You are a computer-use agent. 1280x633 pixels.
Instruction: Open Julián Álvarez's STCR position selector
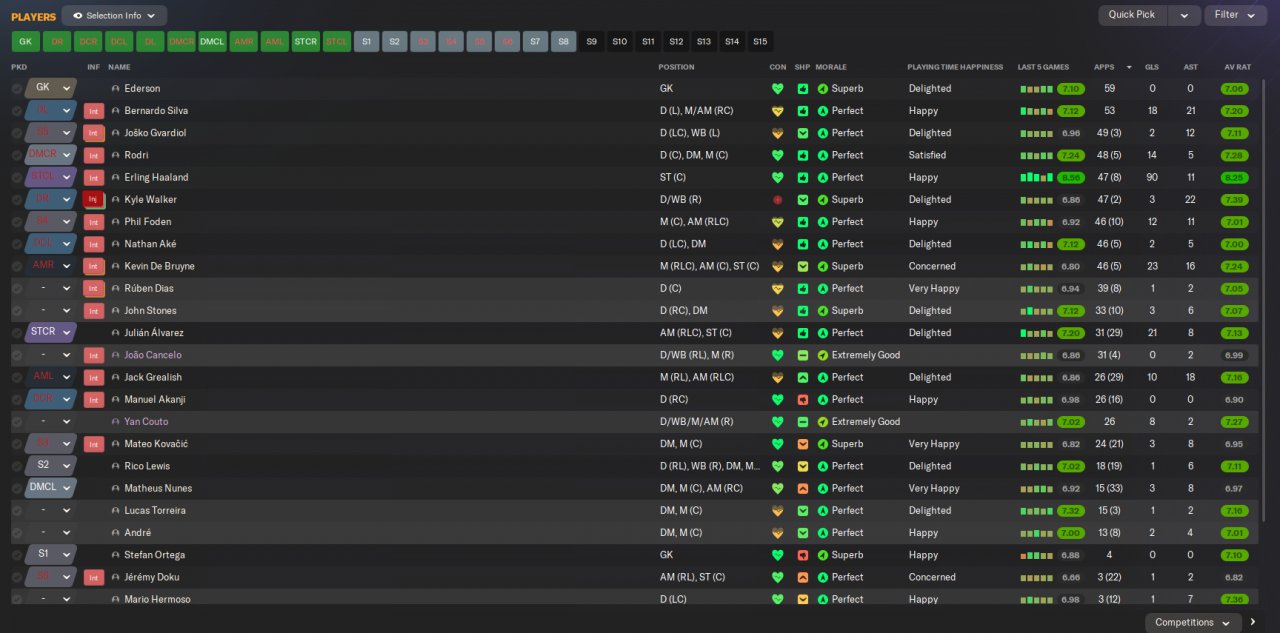click(51, 332)
